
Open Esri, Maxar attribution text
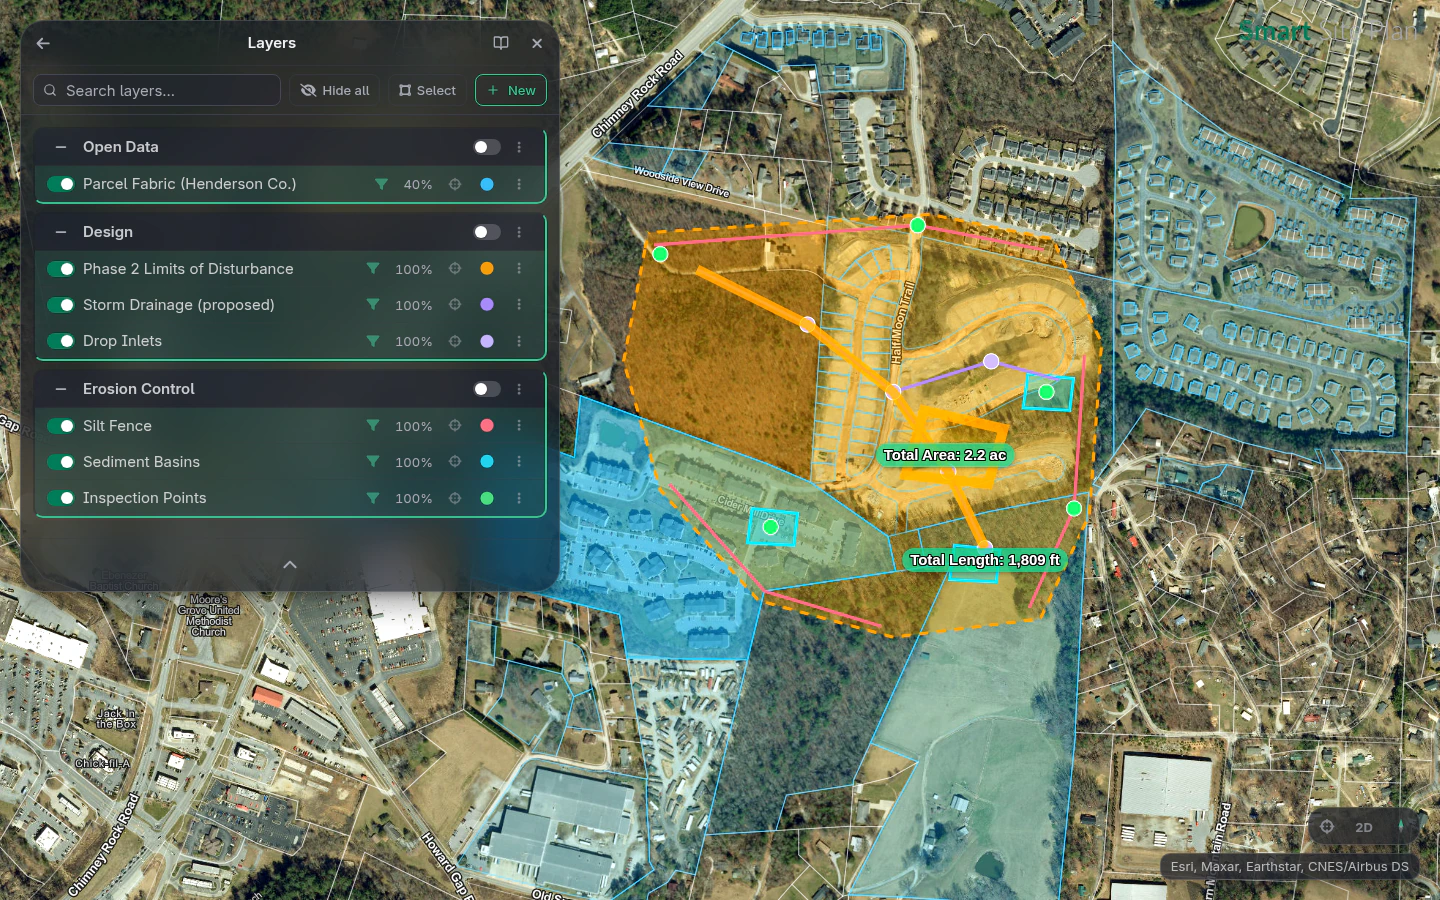point(1290,867)
